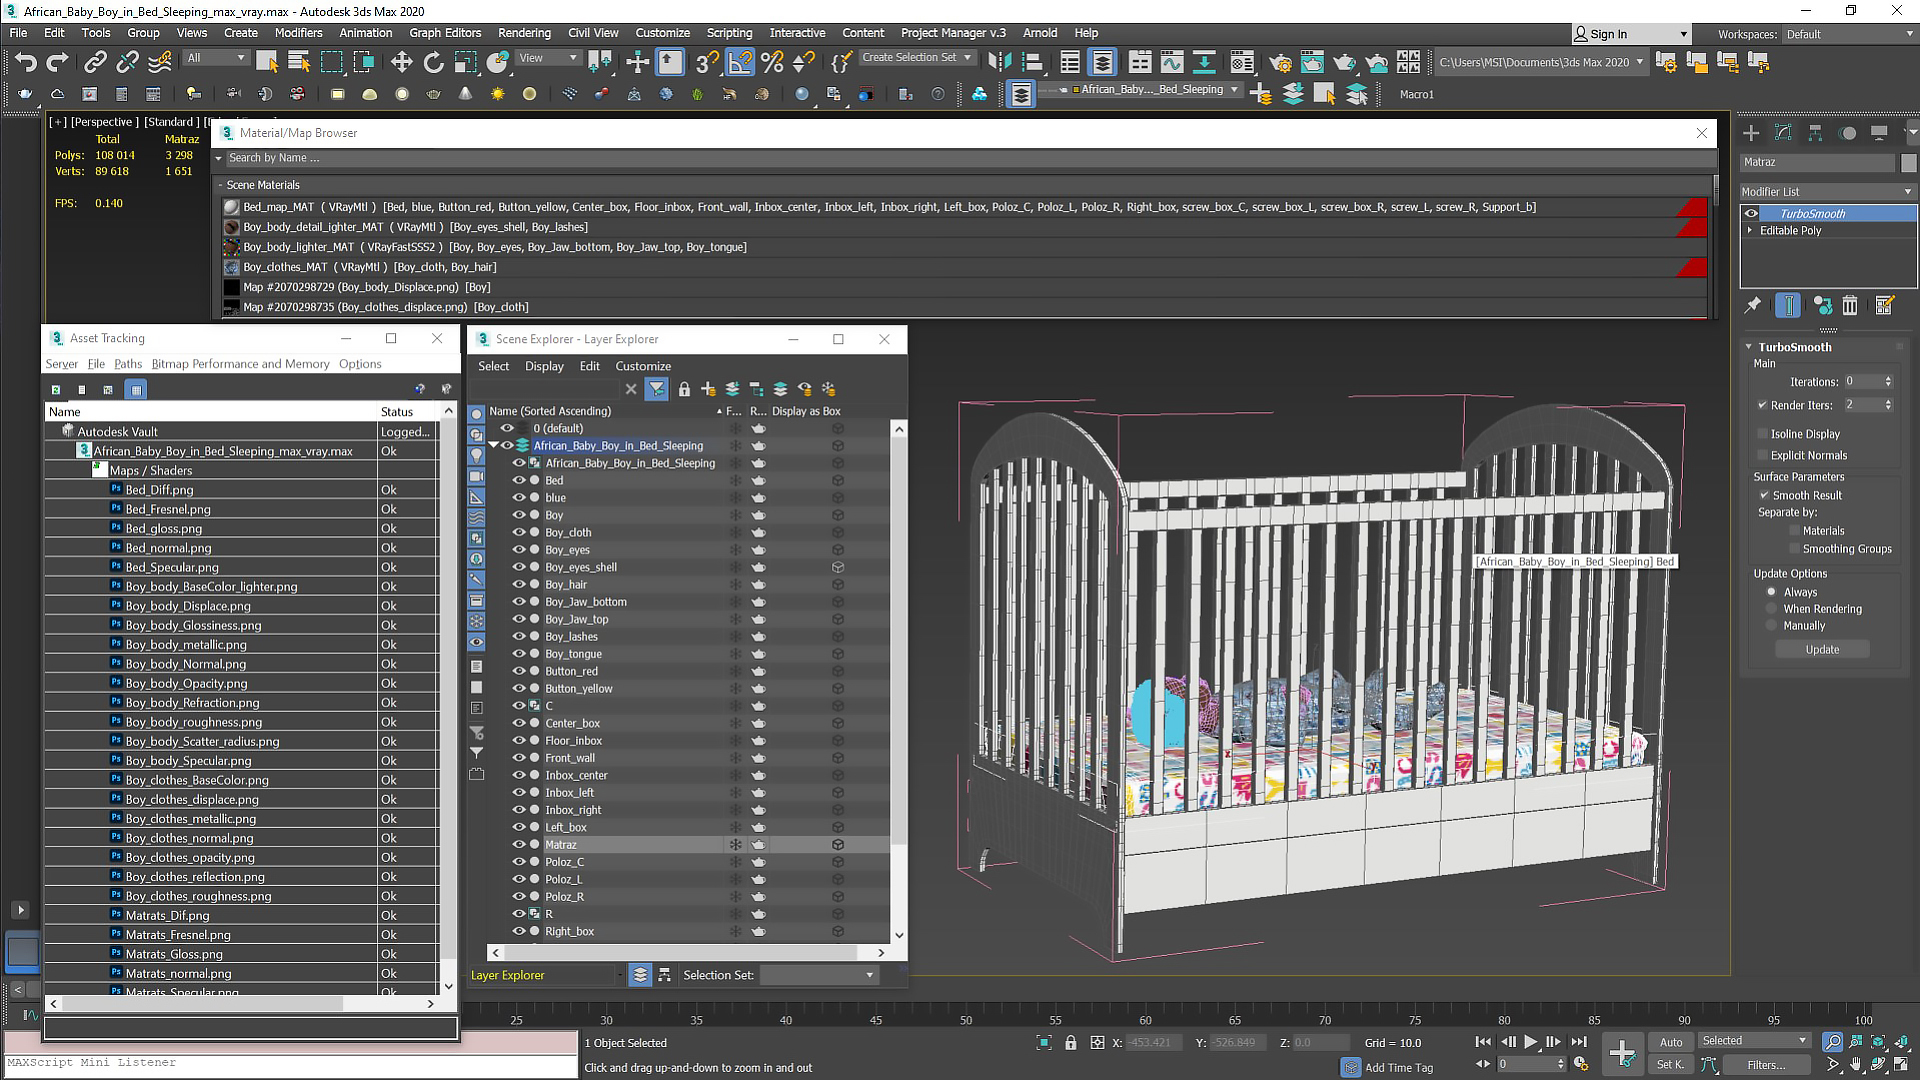Open Customize menu in Scene Explorer
The height and width of the screenshot is (1080, 1920).
click(x=643, y=366)
